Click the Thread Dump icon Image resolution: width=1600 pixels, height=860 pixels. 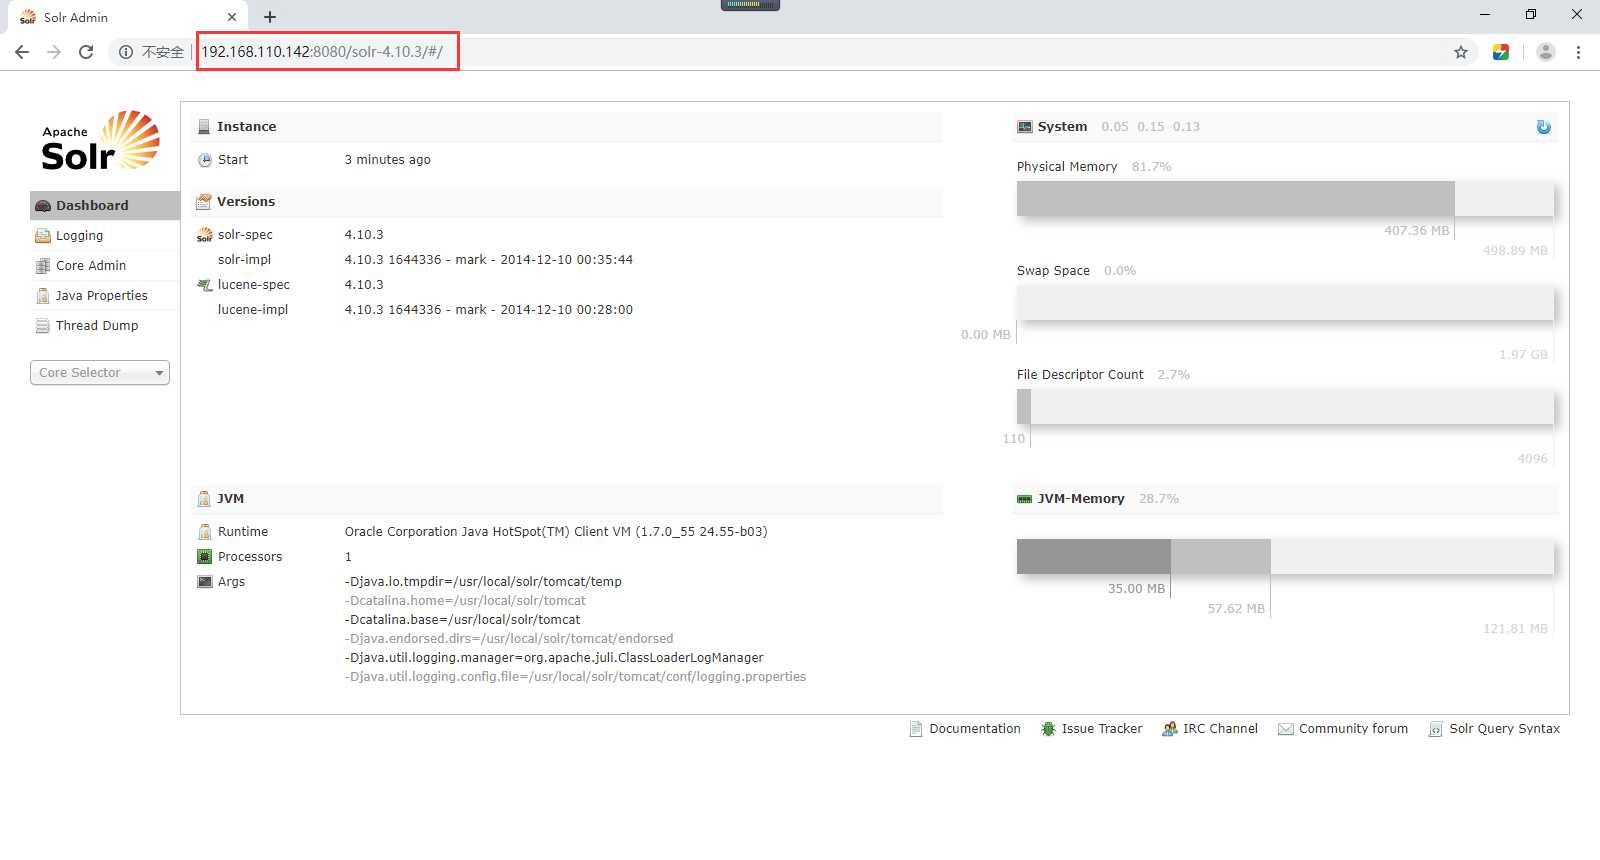click(43, 326)
